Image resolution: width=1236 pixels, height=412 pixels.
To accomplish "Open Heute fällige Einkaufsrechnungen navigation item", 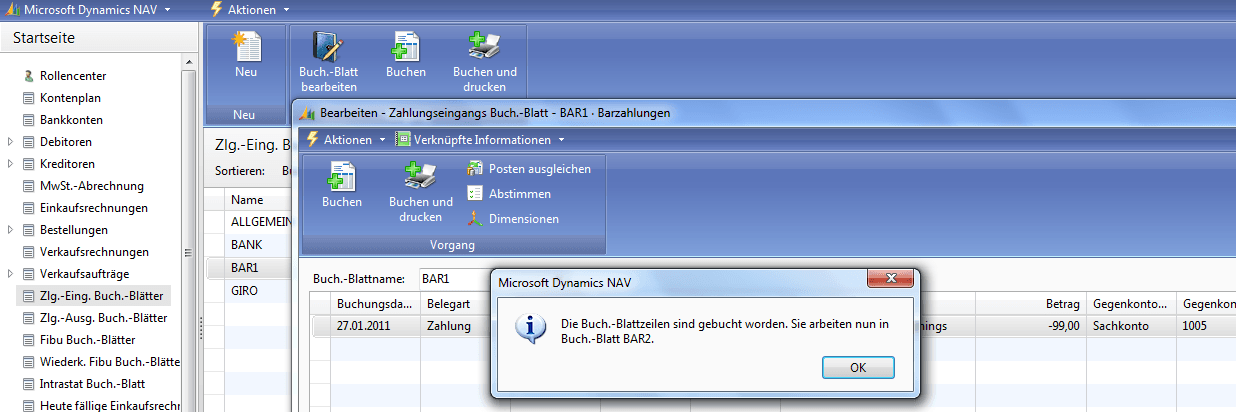I will [x=110, y=405].
